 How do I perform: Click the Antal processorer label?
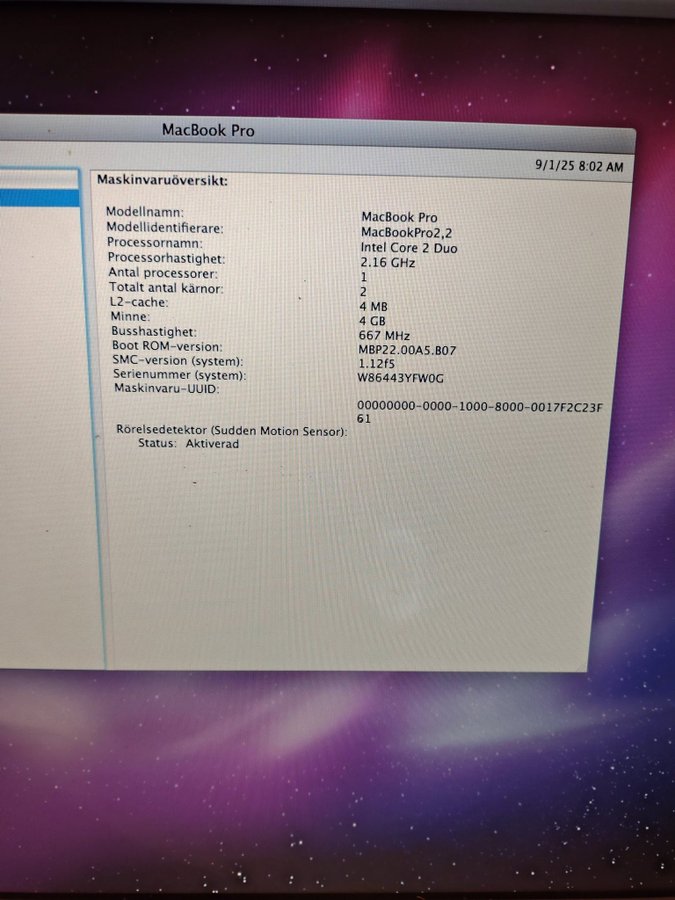click(162, 273)
